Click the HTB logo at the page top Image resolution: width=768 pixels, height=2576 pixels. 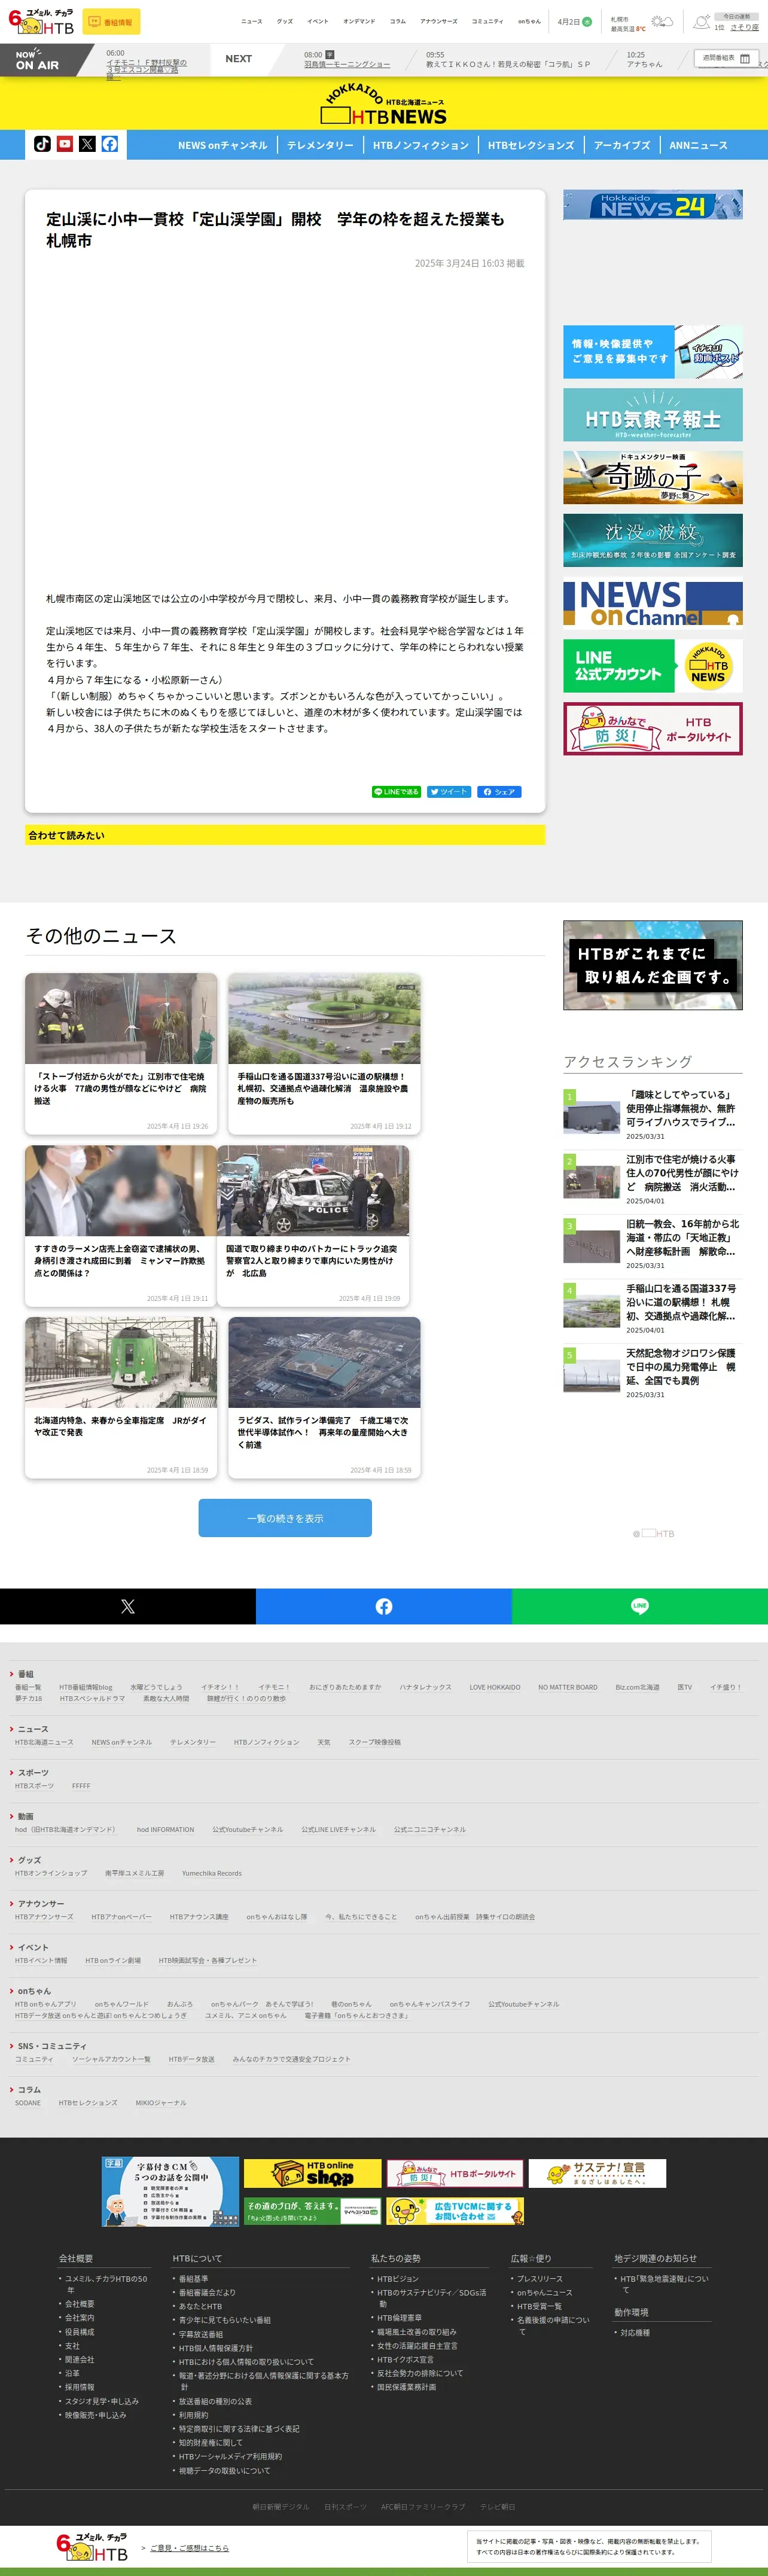(41, 21)
